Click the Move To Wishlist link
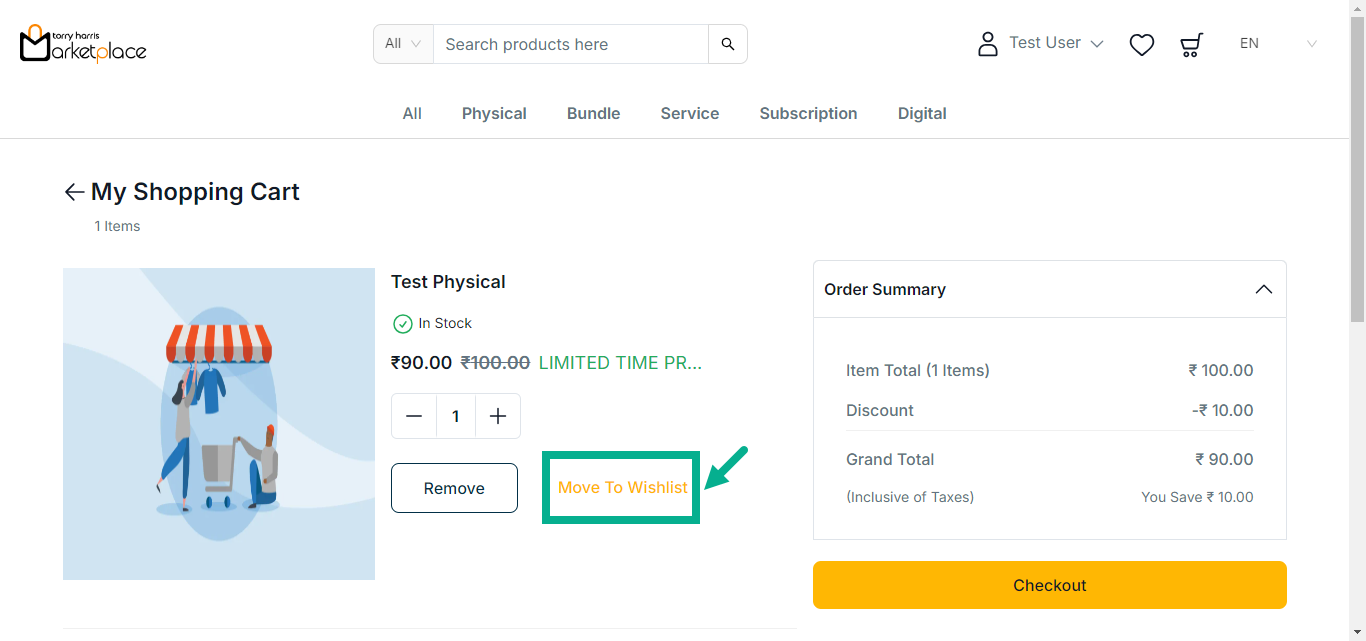Screen dimensions: 1366x641 click(x=622, y=488)
